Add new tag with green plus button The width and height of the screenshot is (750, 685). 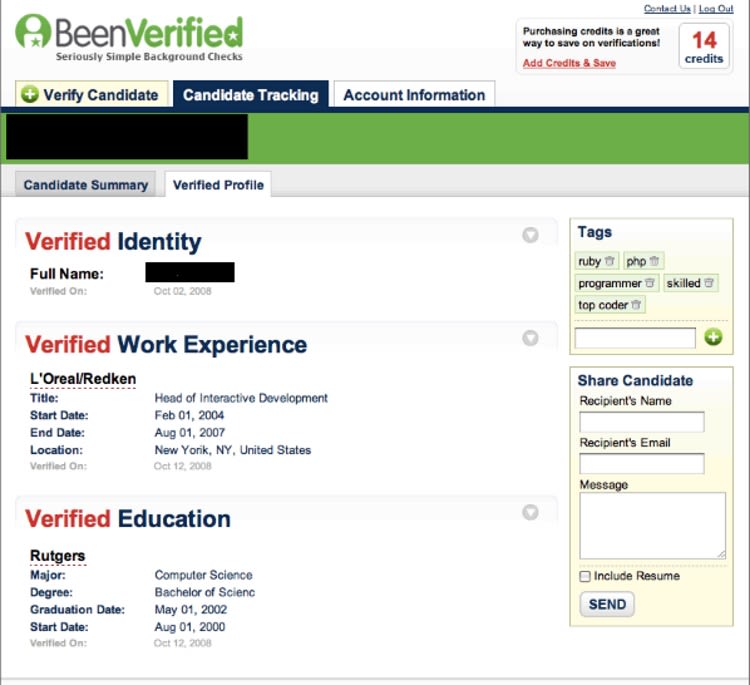(x=713, y=337)
